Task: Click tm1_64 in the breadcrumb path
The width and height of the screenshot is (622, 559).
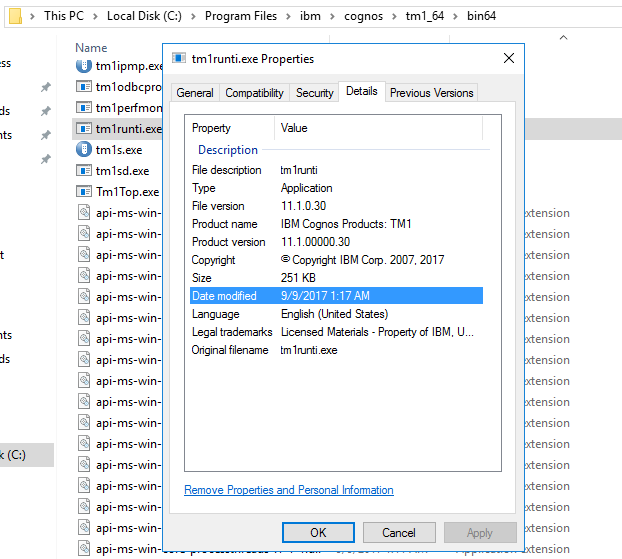Action: pyautogui.click(x=424, y=16)
